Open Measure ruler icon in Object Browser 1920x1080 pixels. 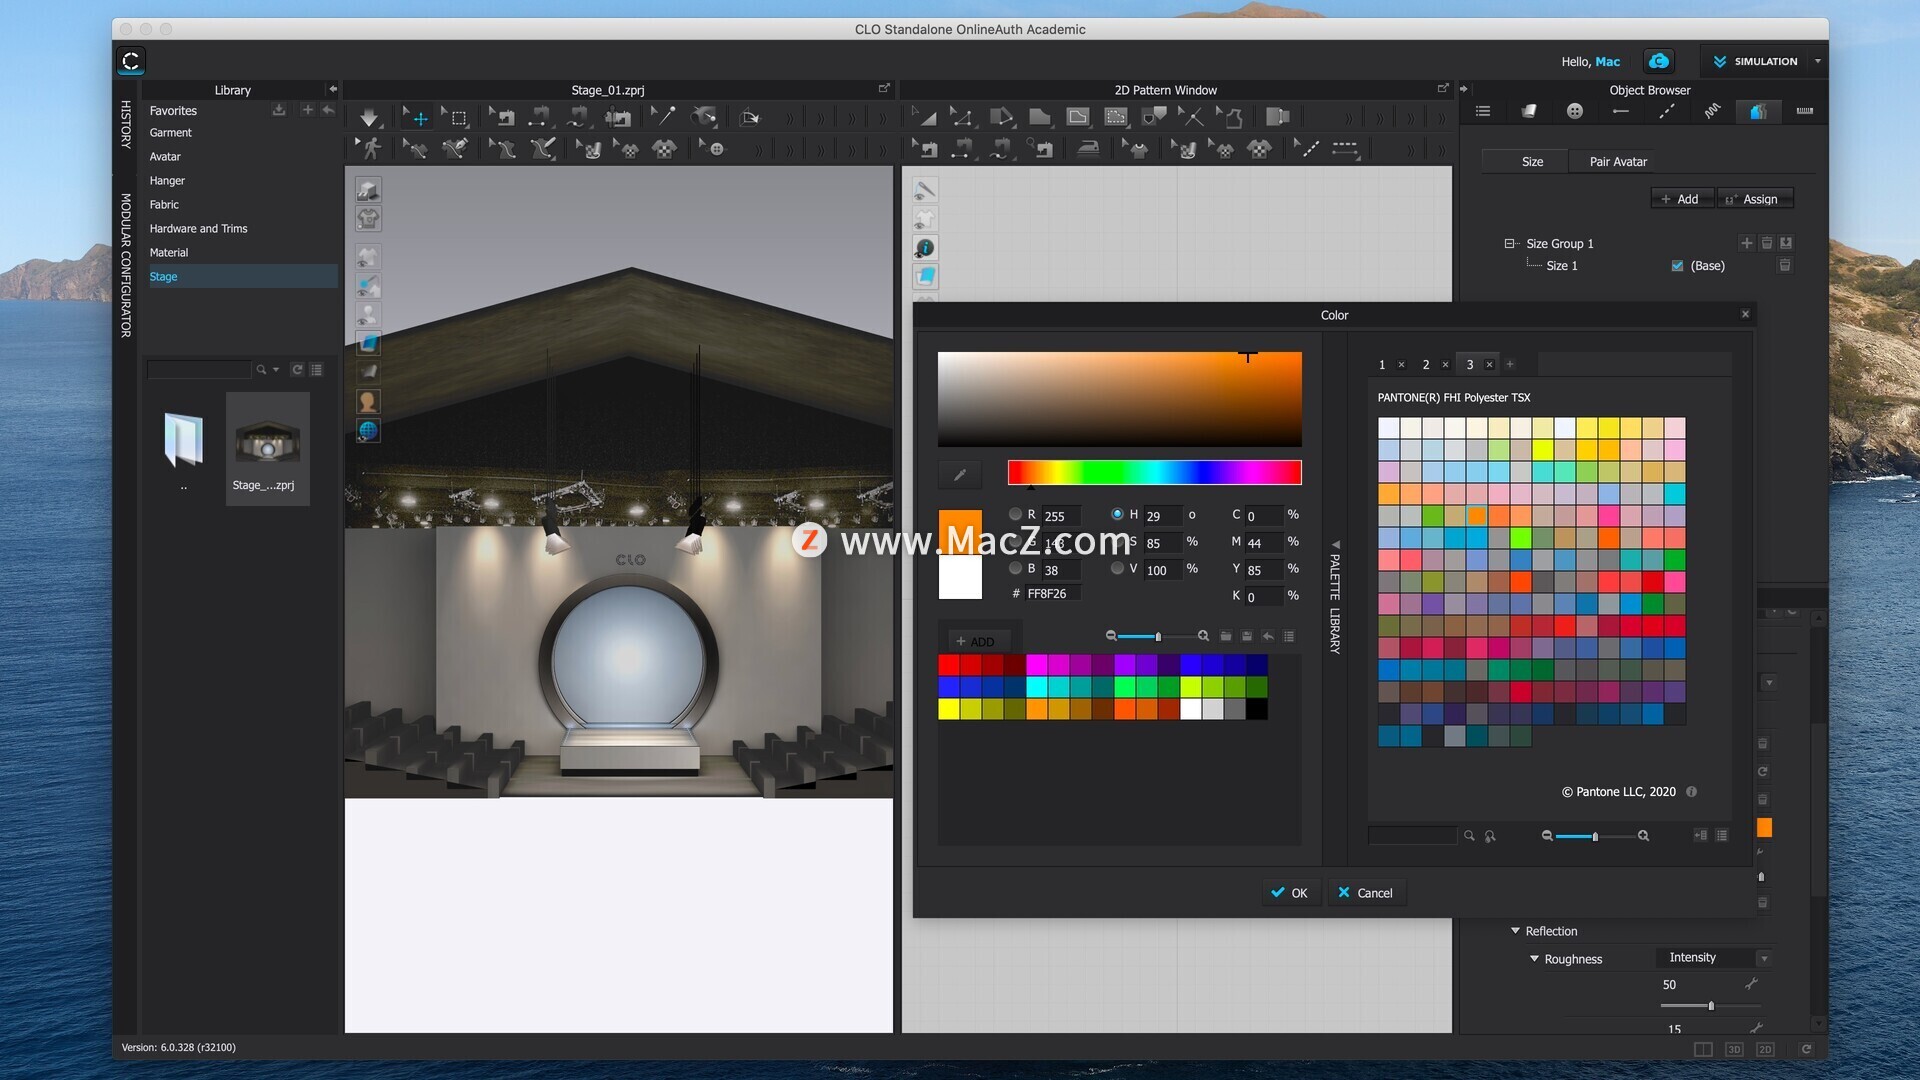(1805, 111)
